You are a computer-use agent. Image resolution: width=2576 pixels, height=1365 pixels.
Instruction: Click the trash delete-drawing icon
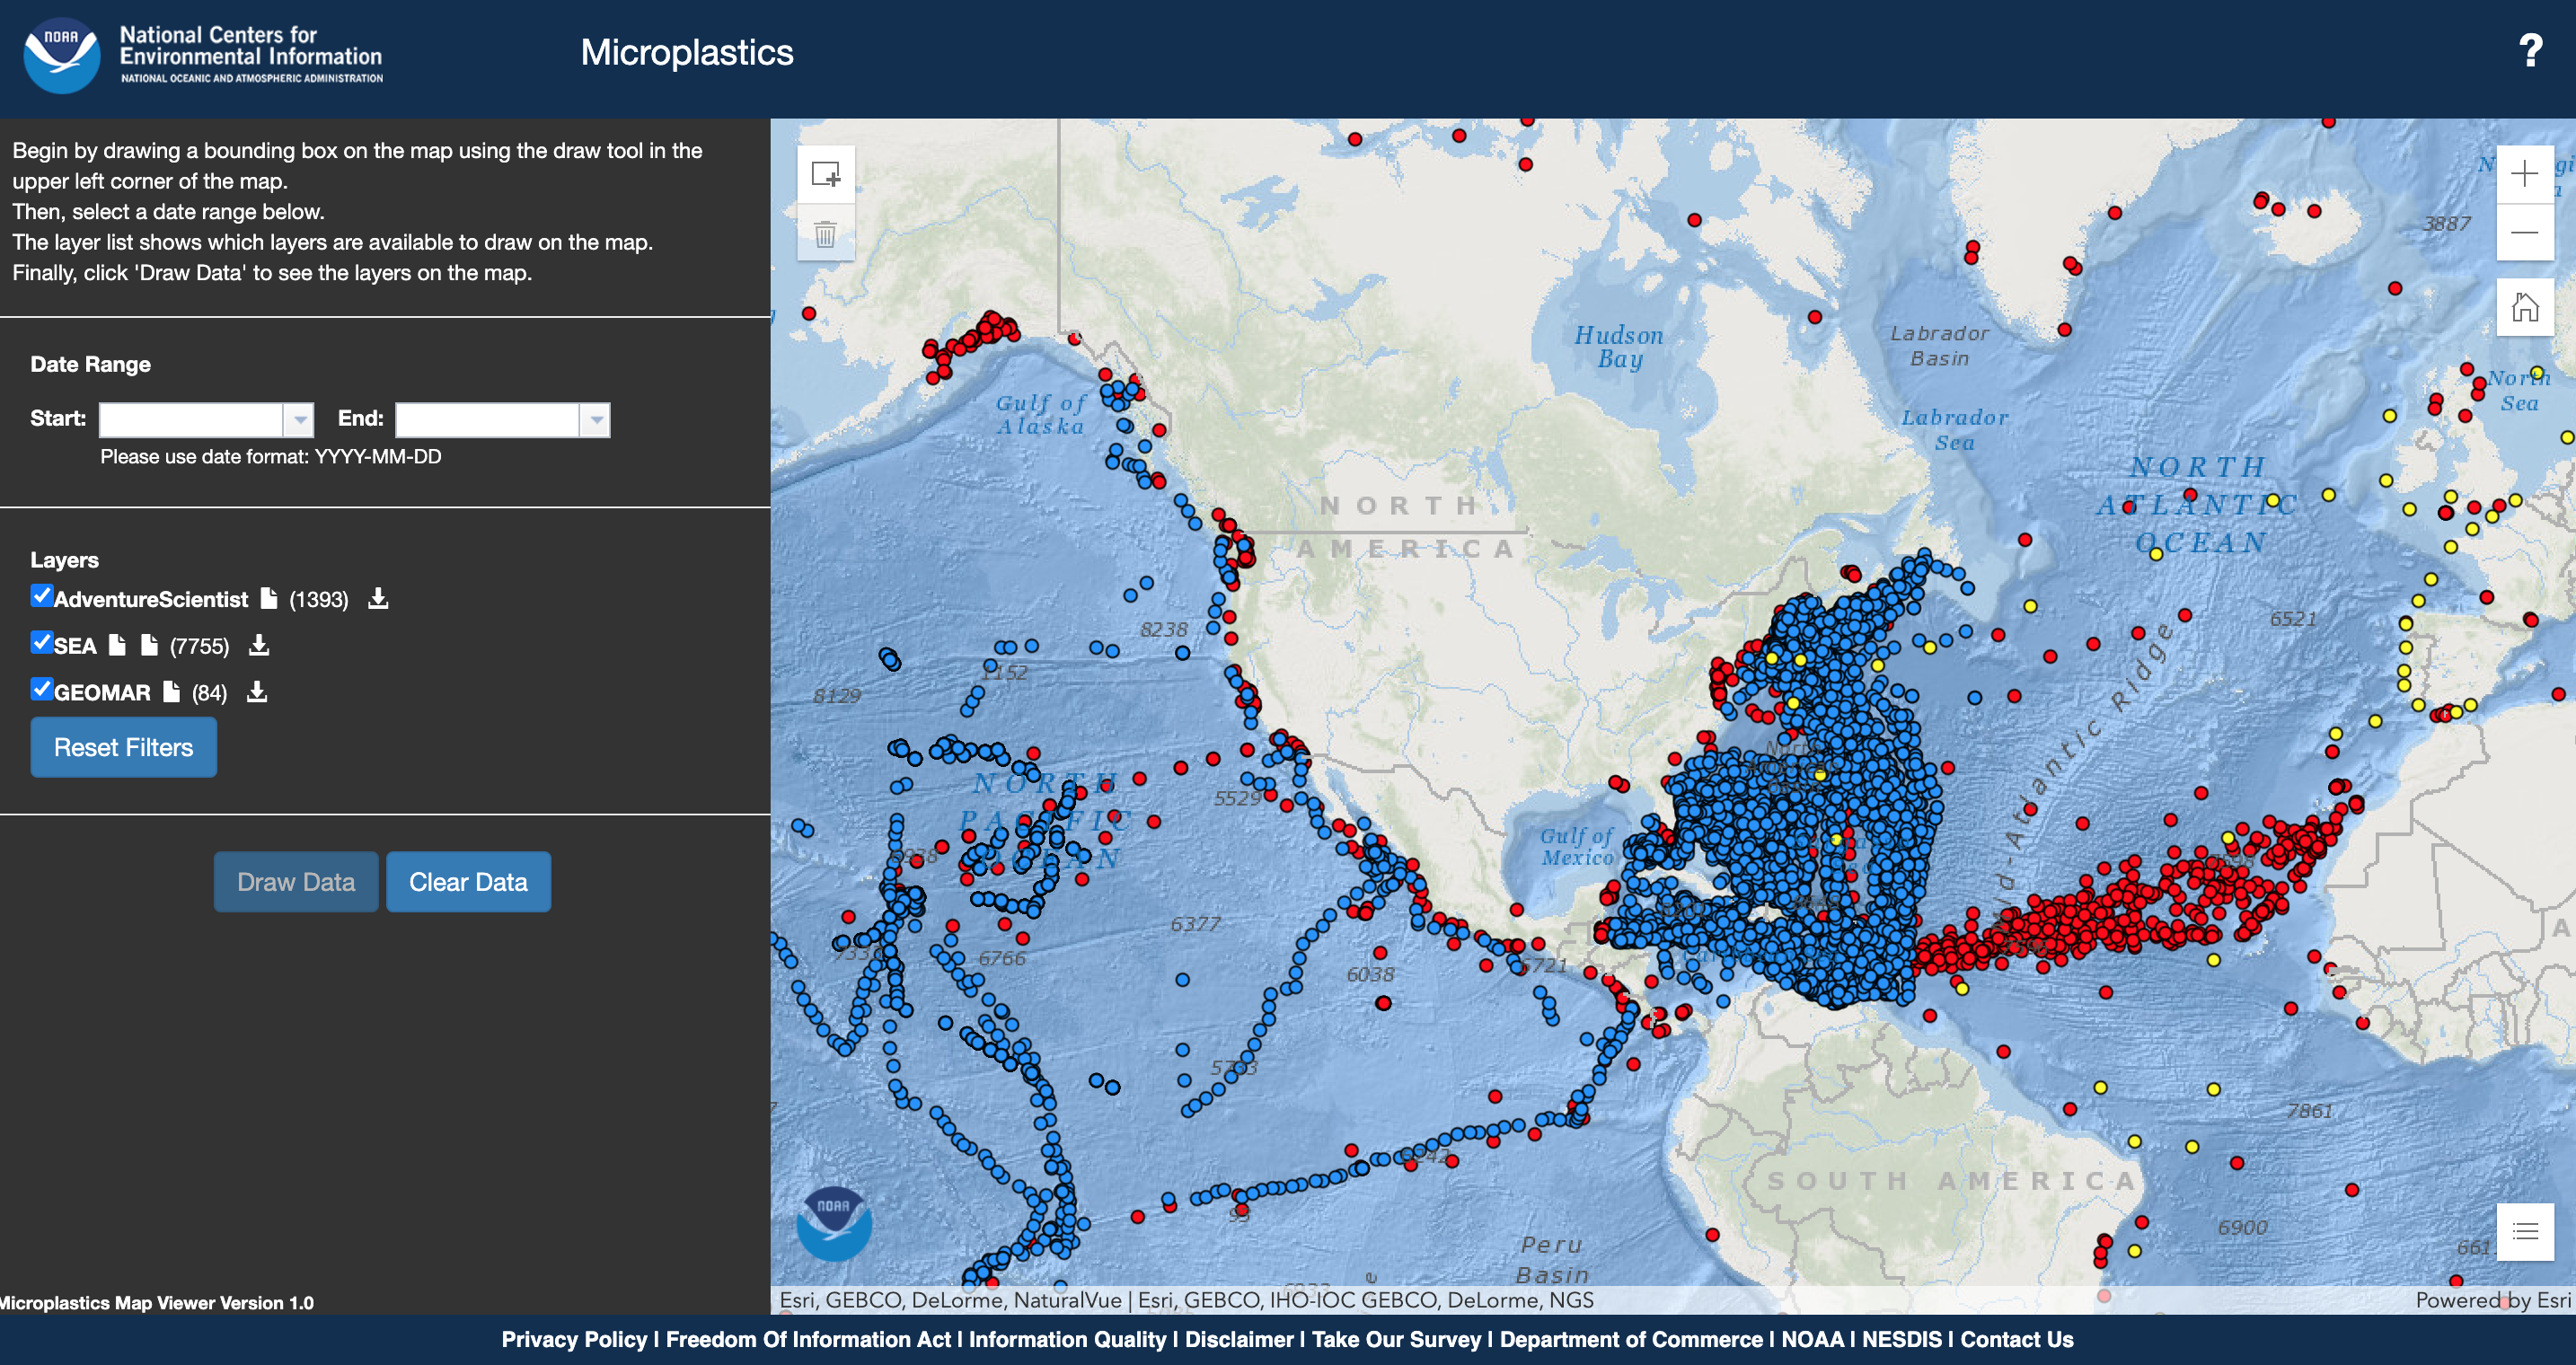click(825, 235)
